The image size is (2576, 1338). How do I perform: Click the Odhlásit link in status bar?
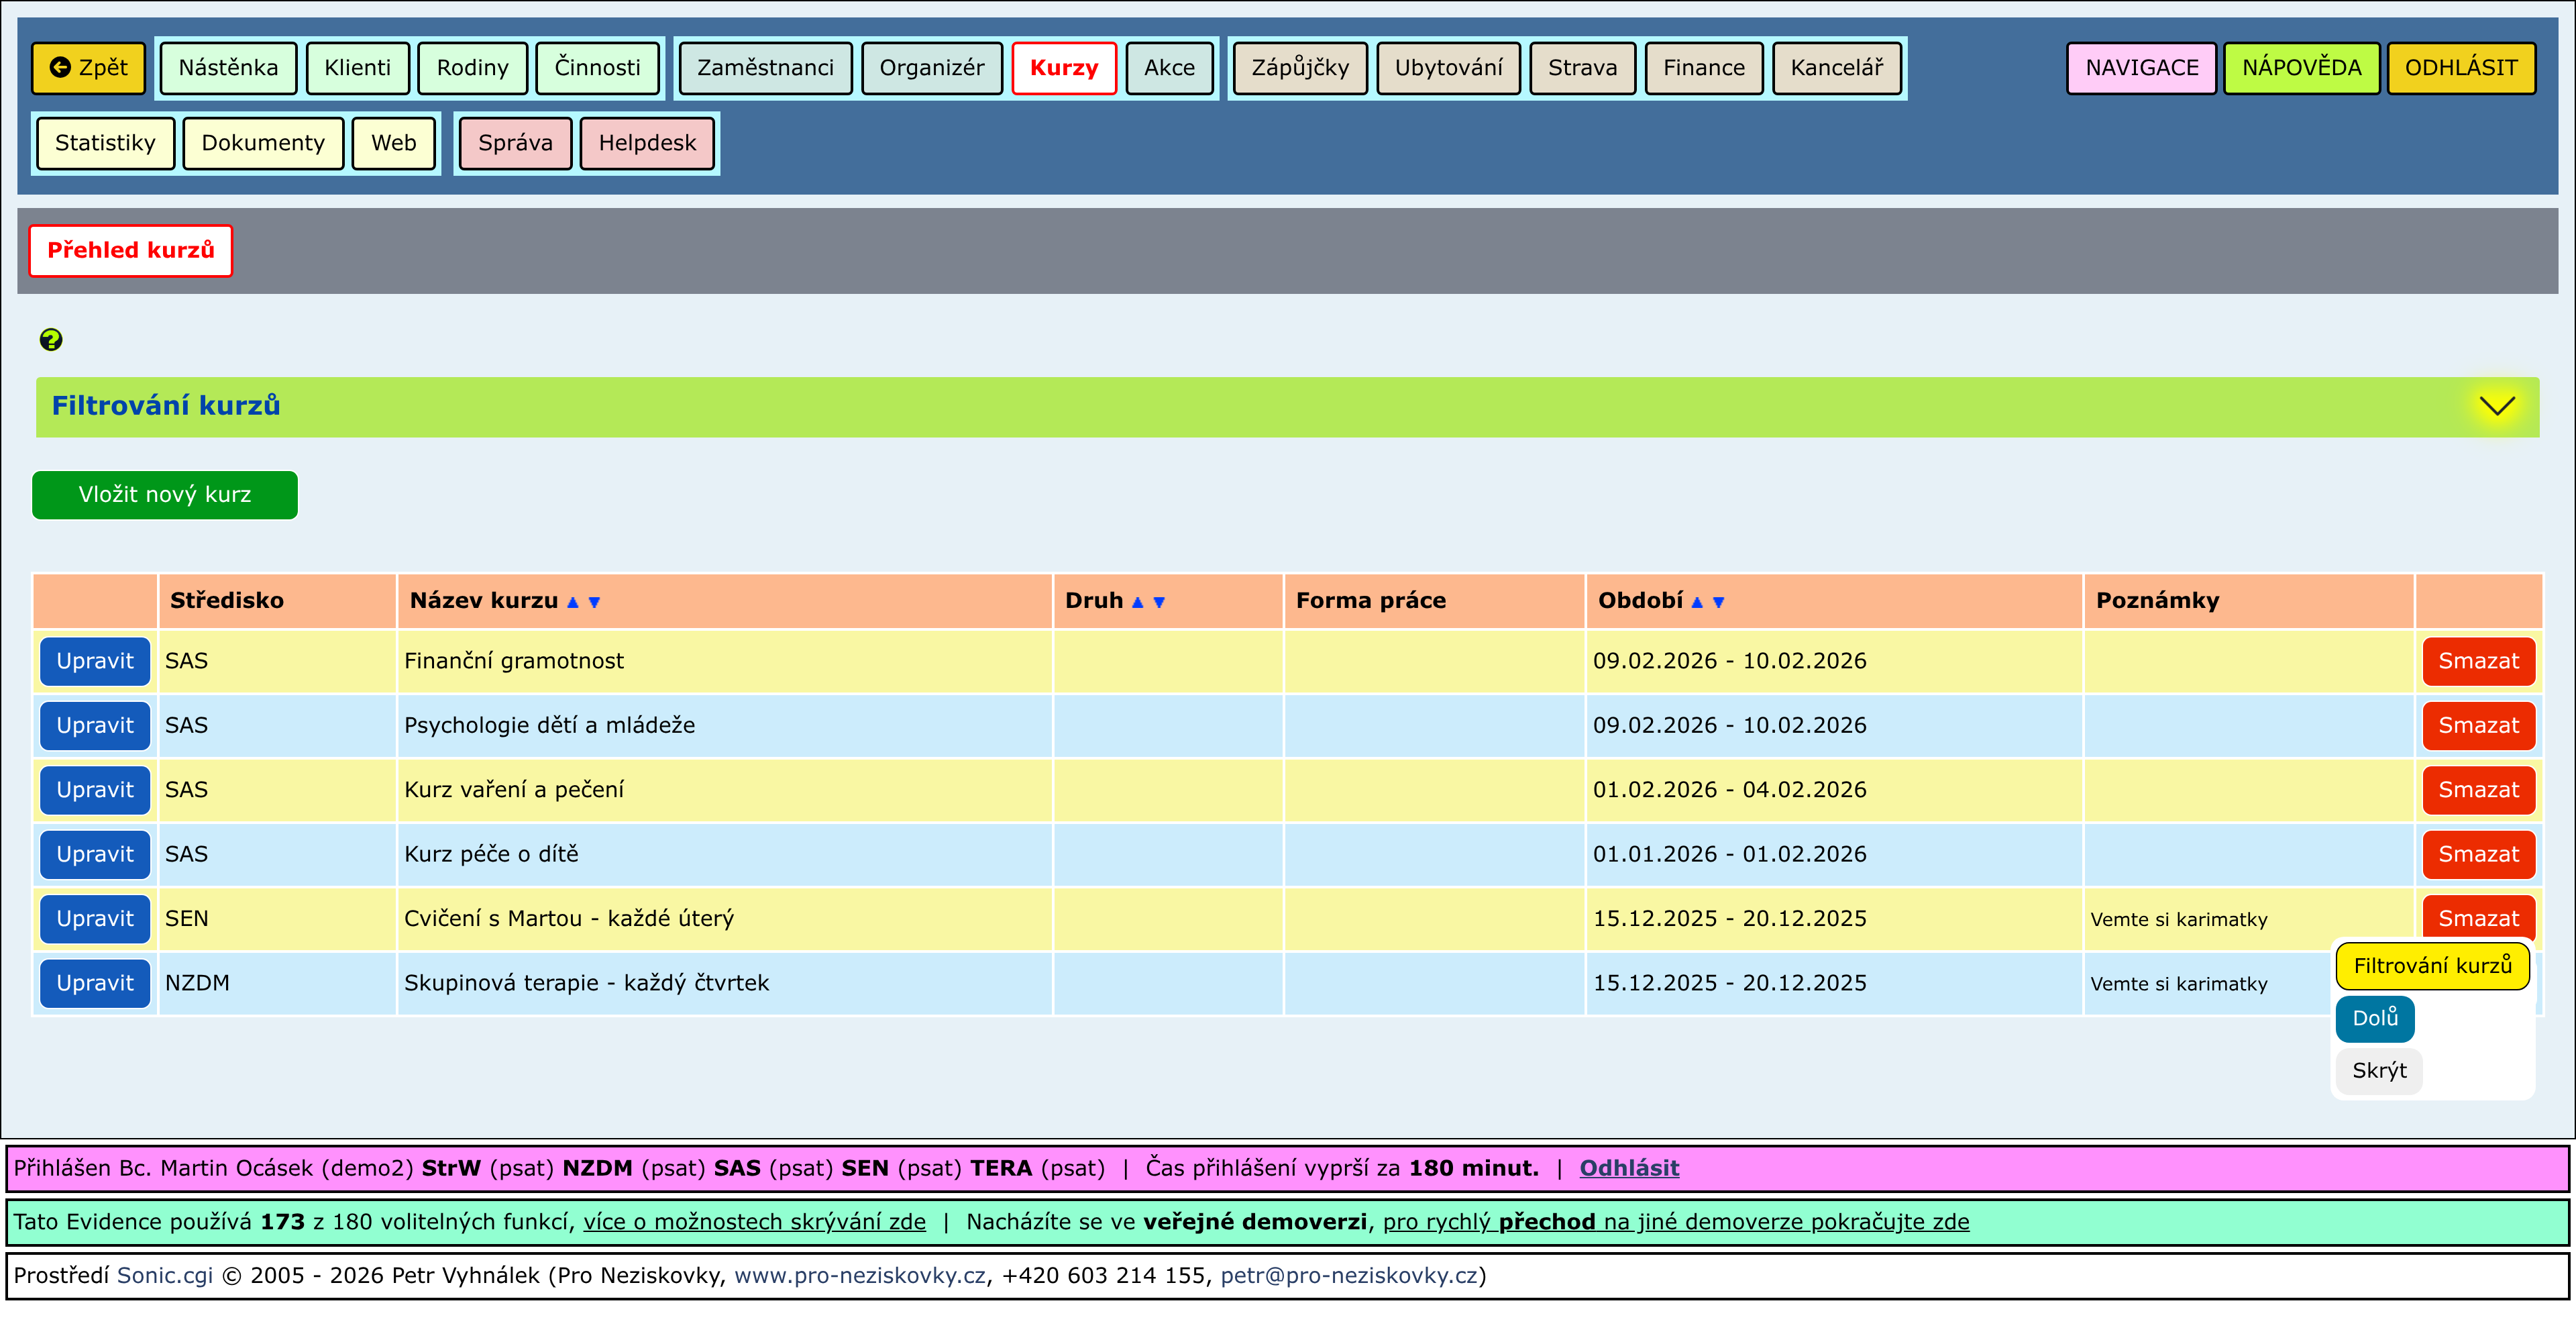click(1629, 1168)
